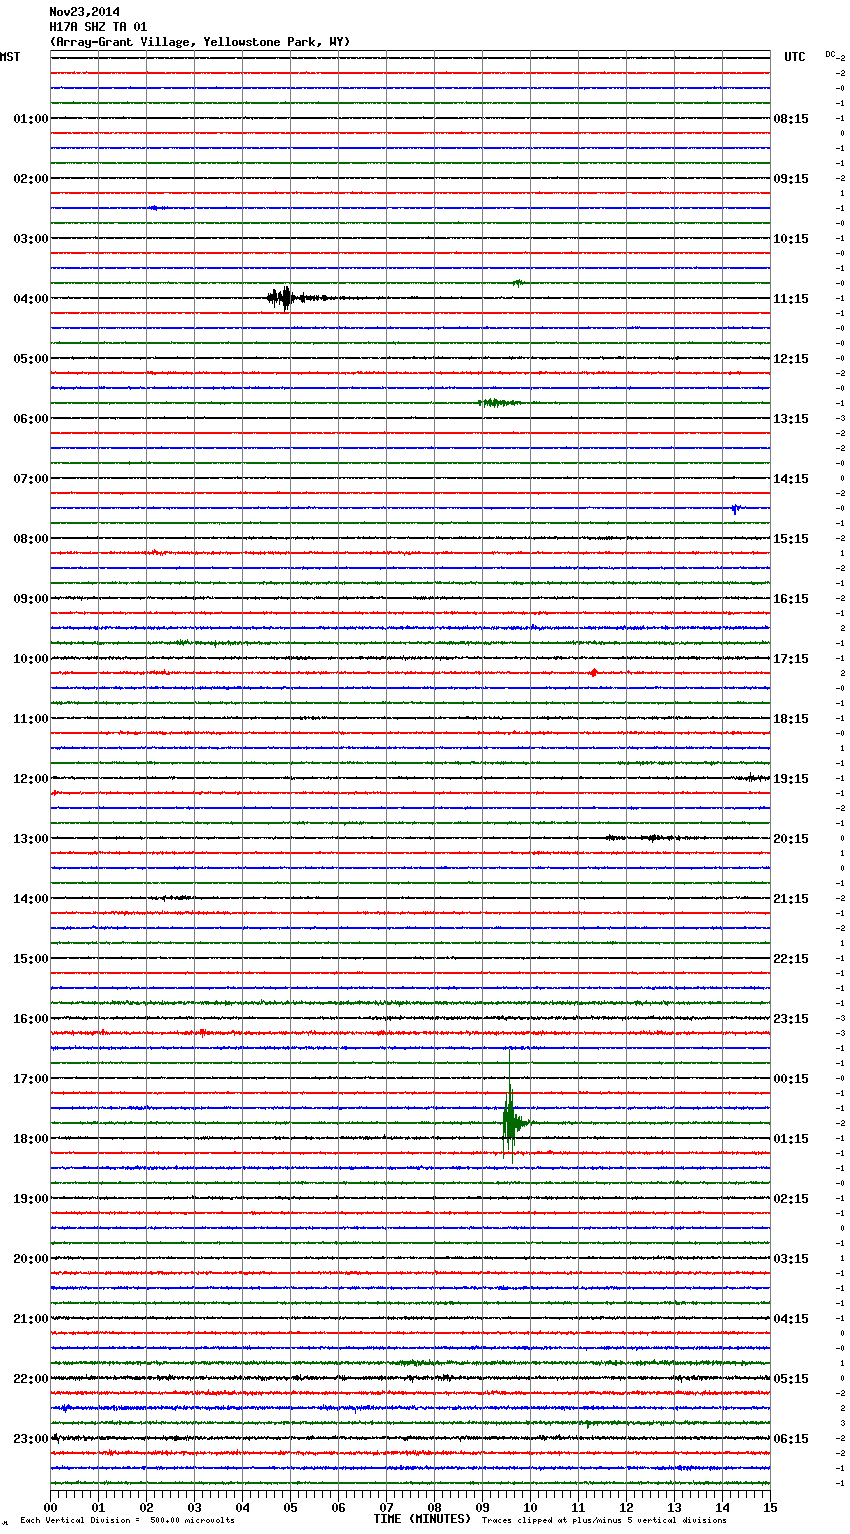Select the 08:00 MST time label
The height and width of the screenshot is (1534, 850).
[x=31, y=539]
